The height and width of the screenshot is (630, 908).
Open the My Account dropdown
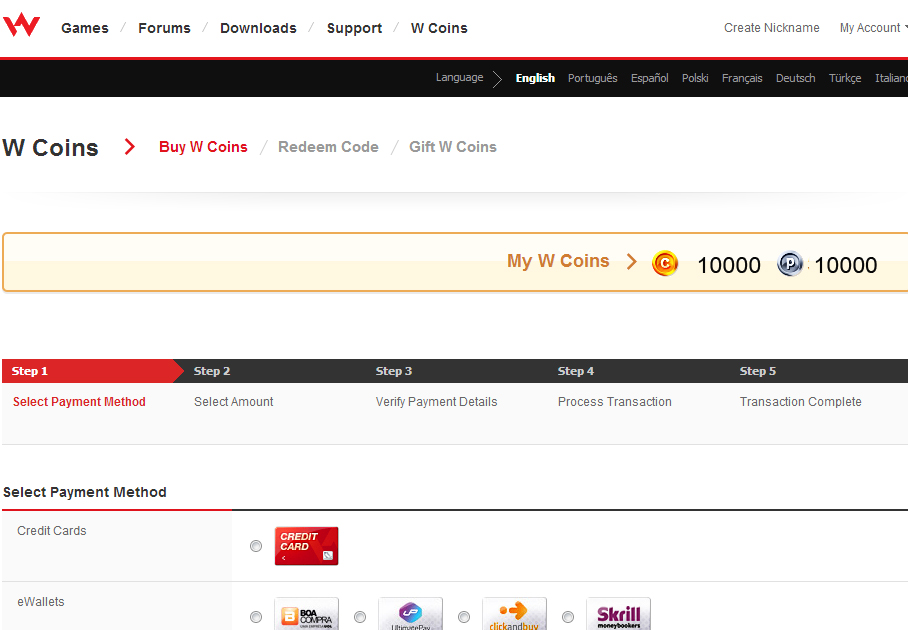[x=873, y=28]
